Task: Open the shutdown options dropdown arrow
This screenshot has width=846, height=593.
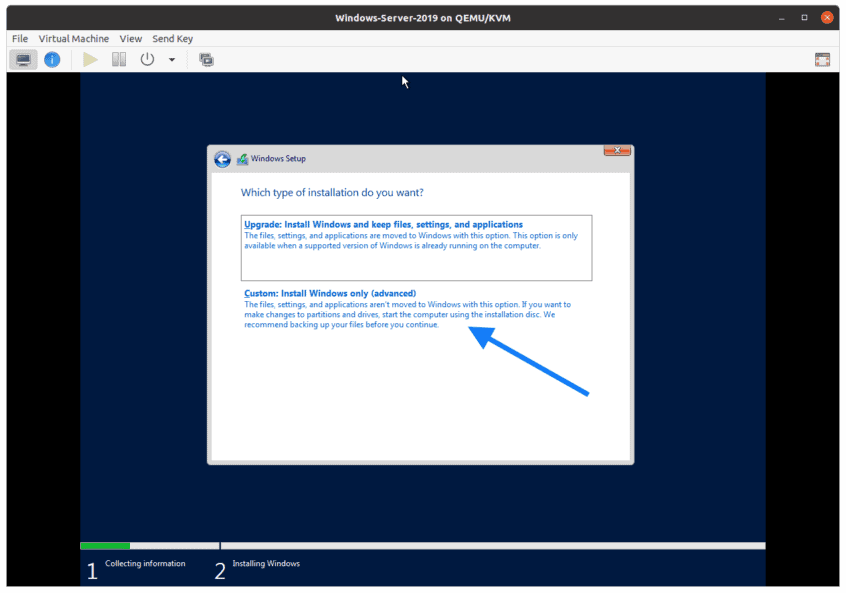Action: pyautogui.click(x=170, y=59)
